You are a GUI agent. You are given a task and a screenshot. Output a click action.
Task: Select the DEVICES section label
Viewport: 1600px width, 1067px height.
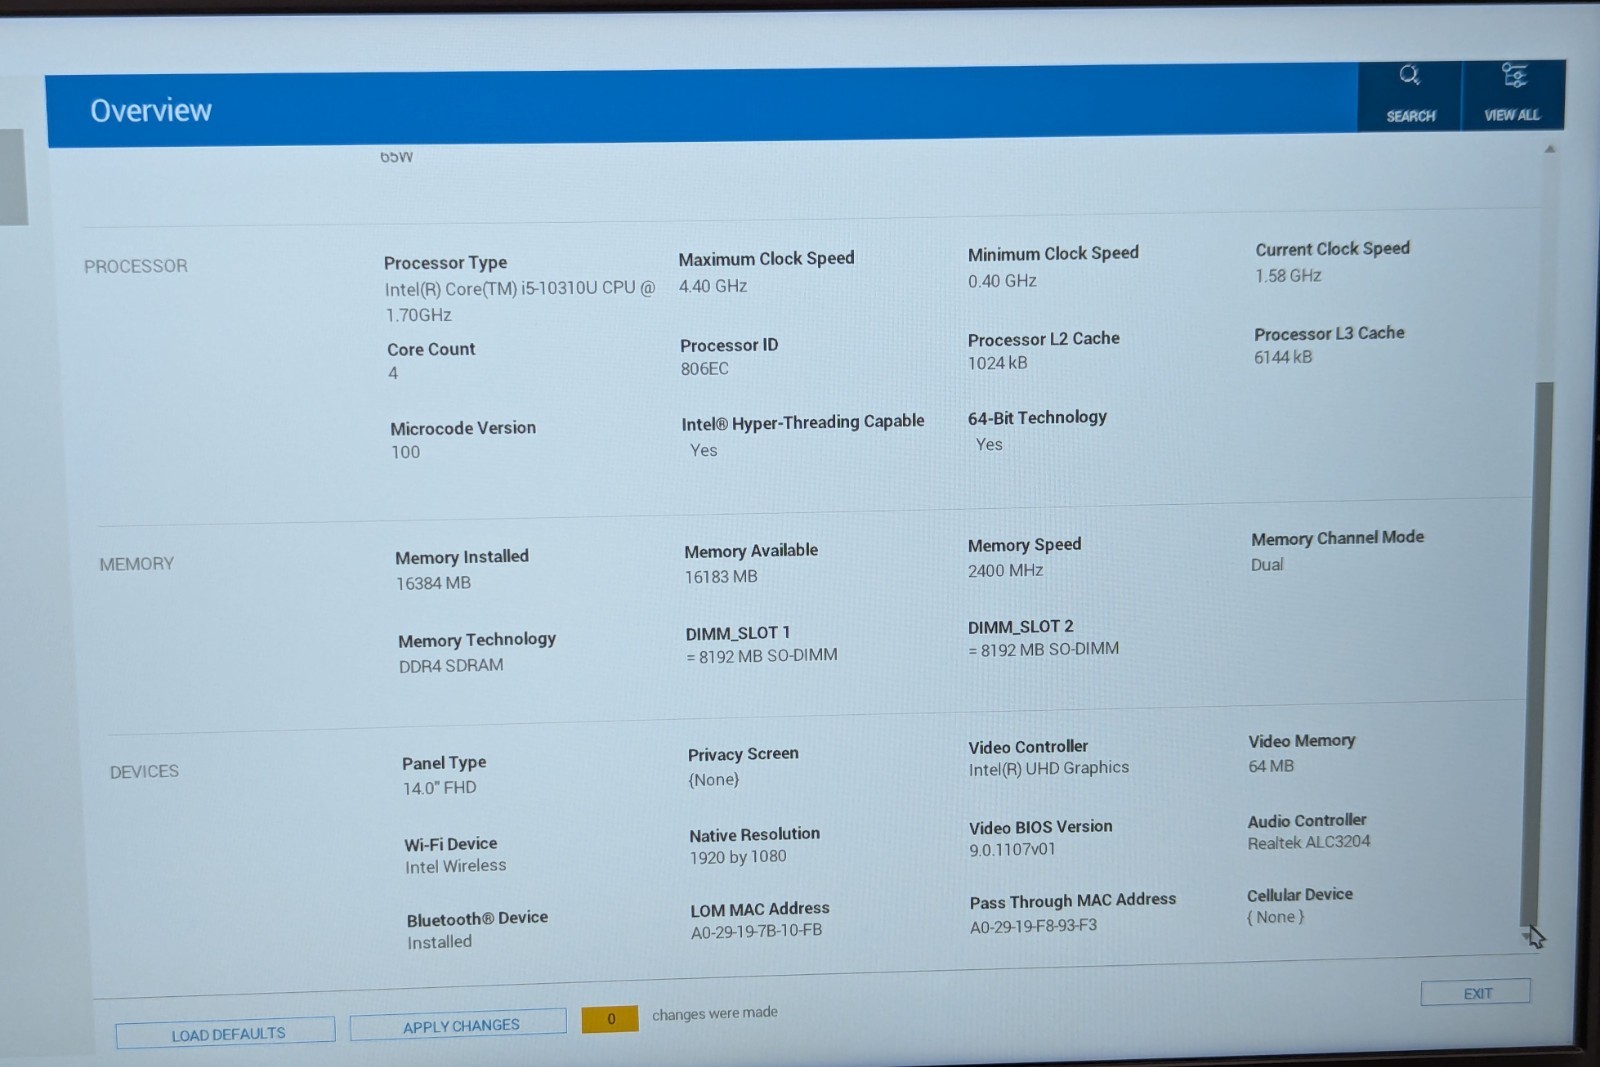[x=144, y=771]
